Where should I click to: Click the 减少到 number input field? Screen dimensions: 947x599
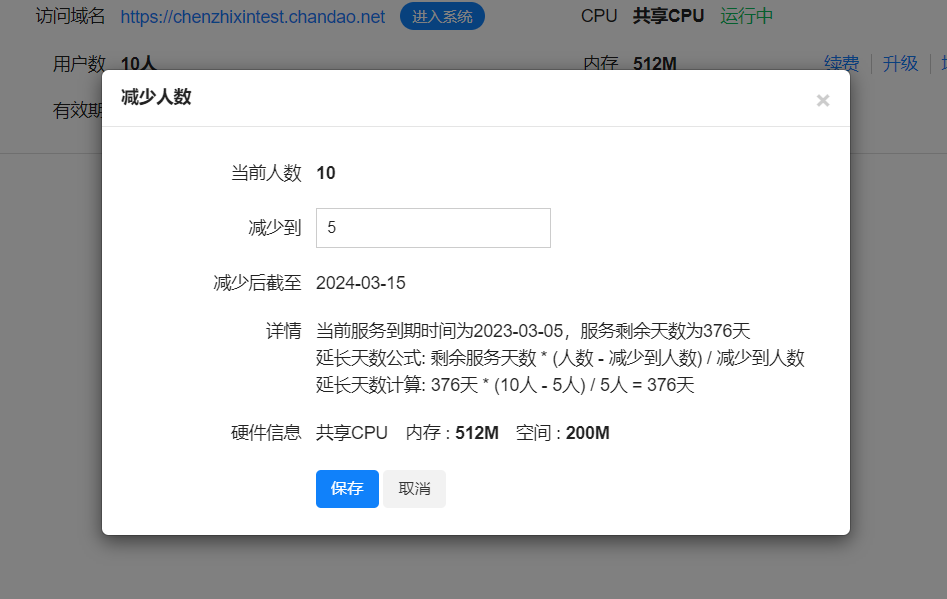pyautogui.click(x=433, y=228)
